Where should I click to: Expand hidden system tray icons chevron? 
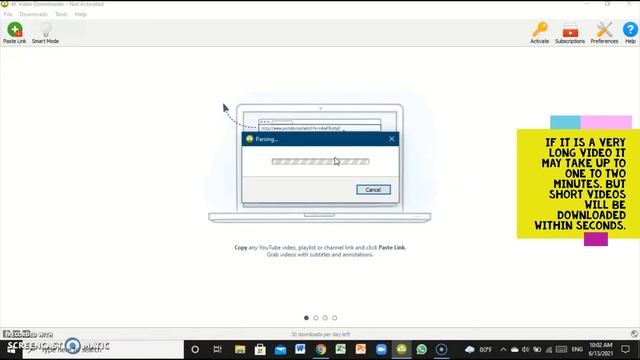click(x=503, y=350)
